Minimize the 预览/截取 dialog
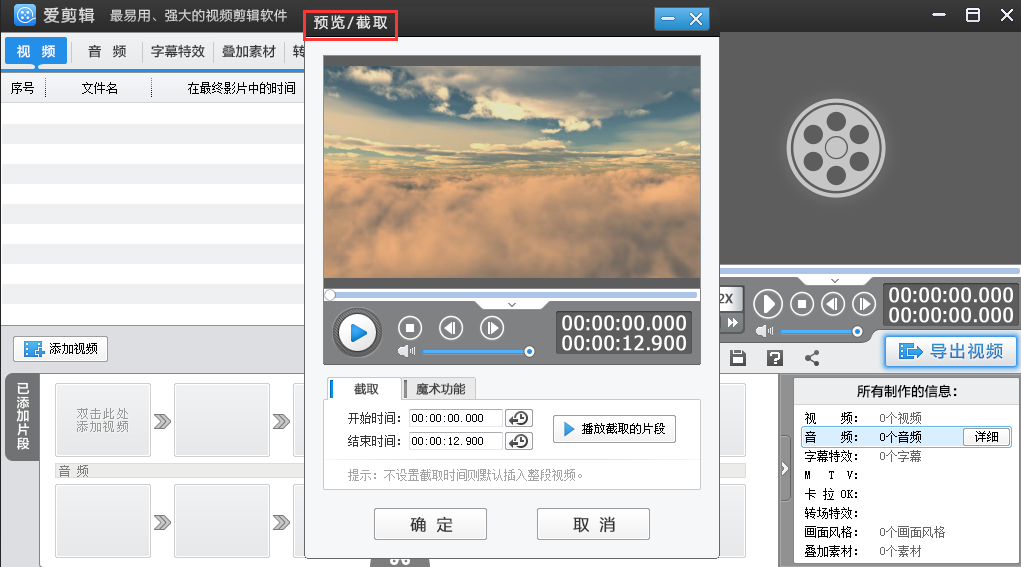1021x567 pixels. pos(668,19)
